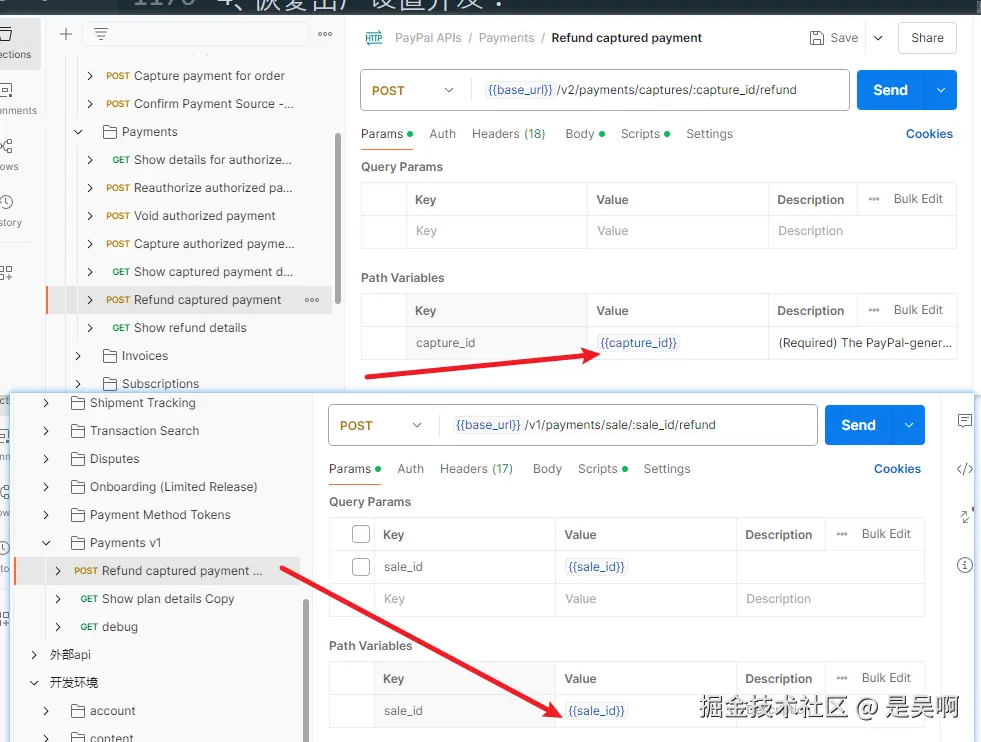Open POST method dropdown for v2 captures request
The height and width of the screenshot is (742, 981).
point(414,90)
